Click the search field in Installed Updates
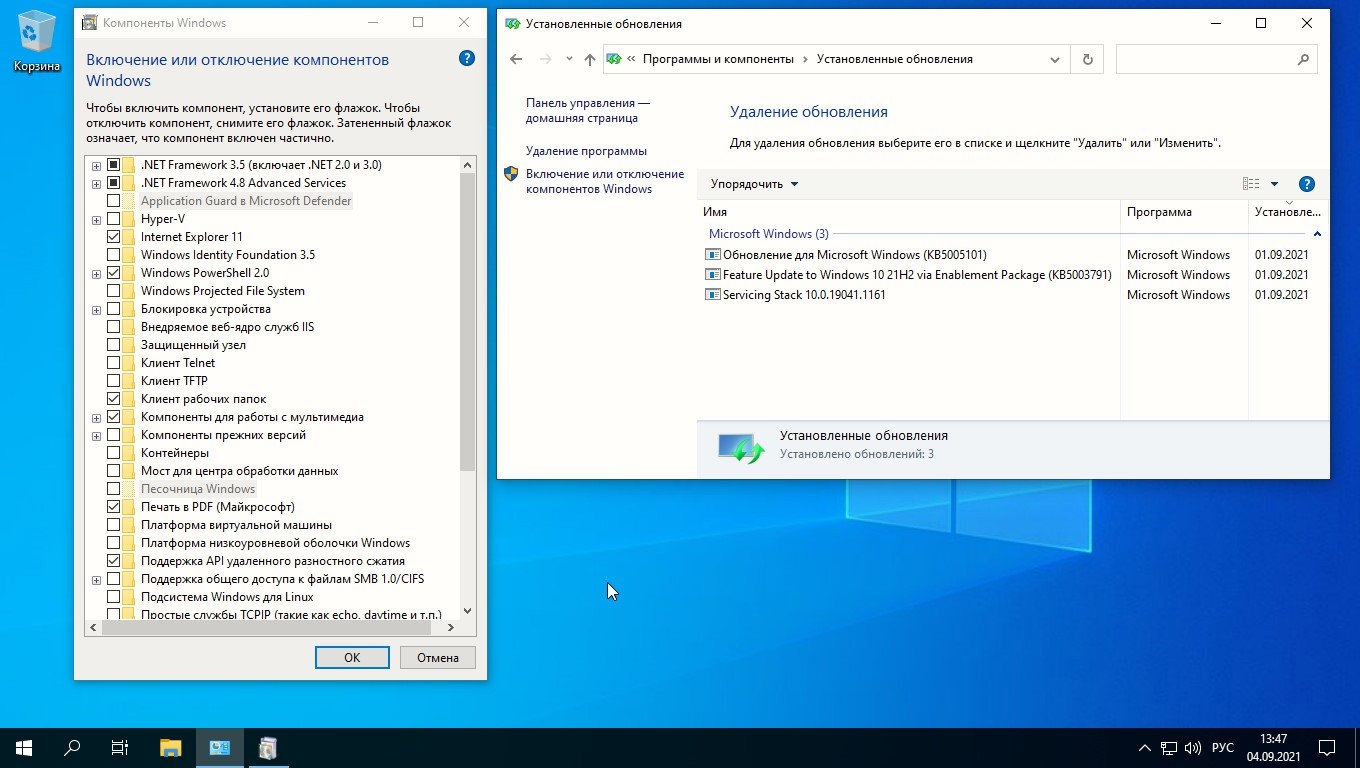This screenshot has width=1360, height=768. (1205, 59)
